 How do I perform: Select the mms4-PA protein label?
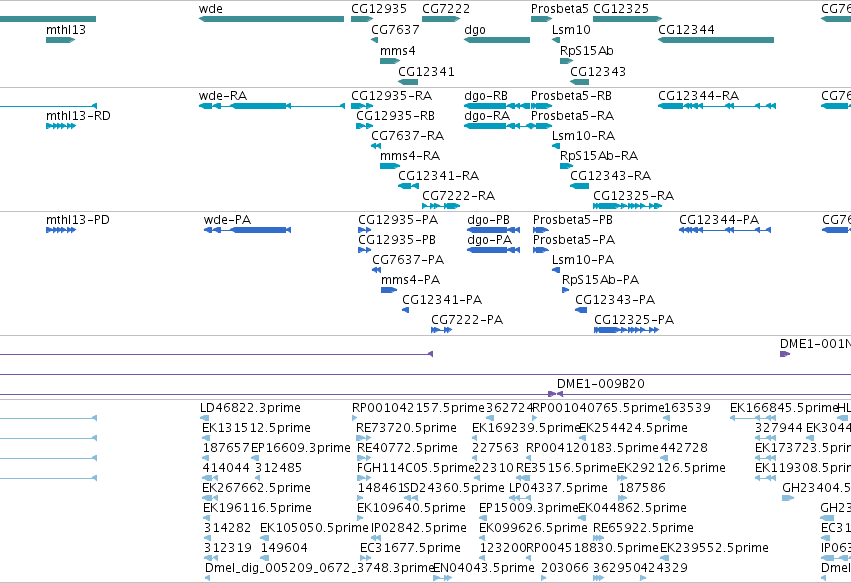pos(410,280)
